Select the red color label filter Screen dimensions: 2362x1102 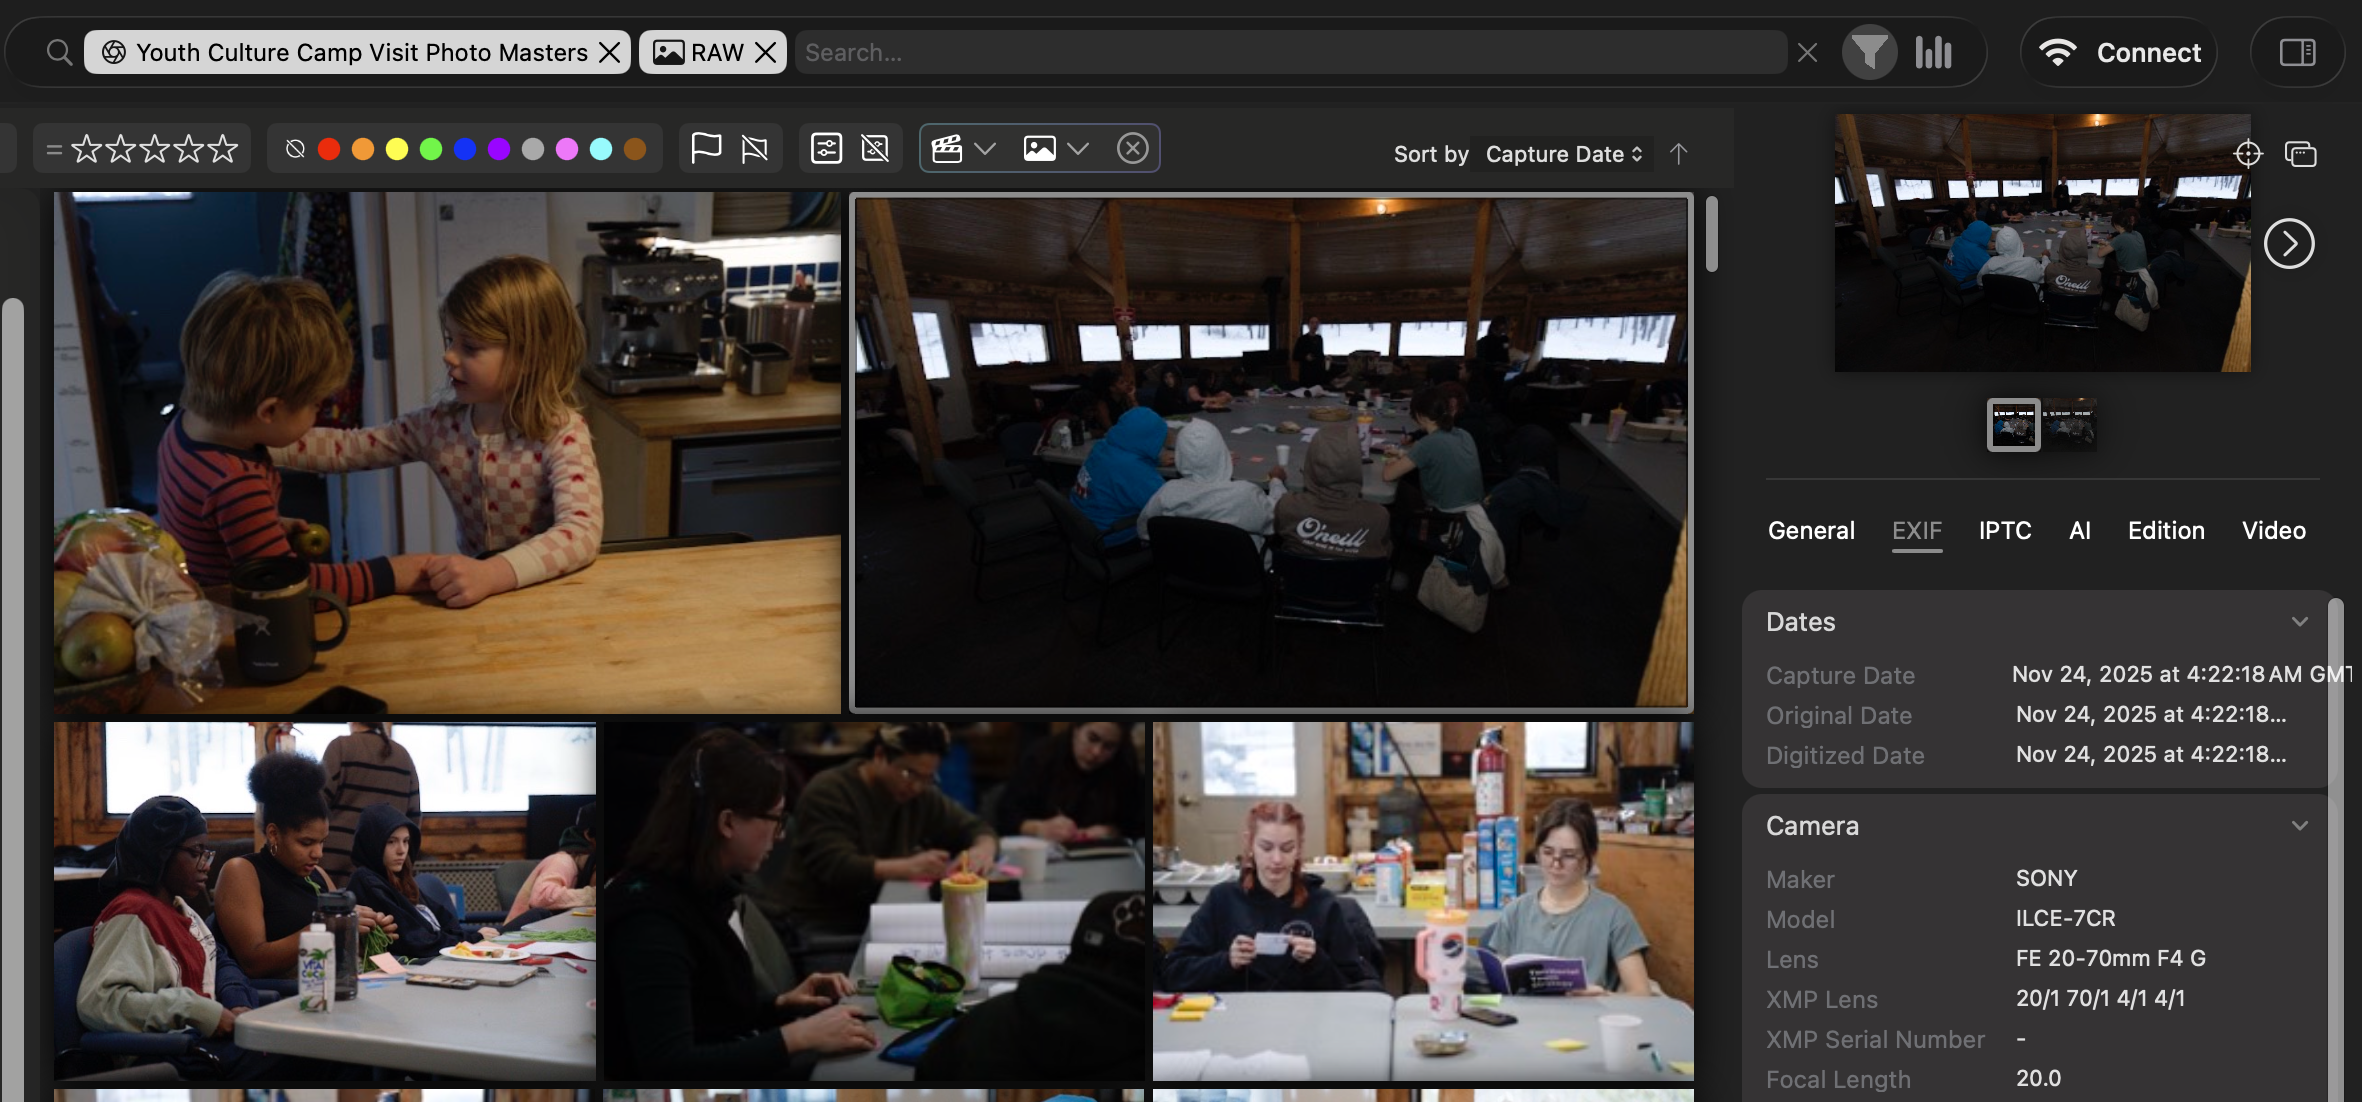pyautogui.click(x=329, y=149)
